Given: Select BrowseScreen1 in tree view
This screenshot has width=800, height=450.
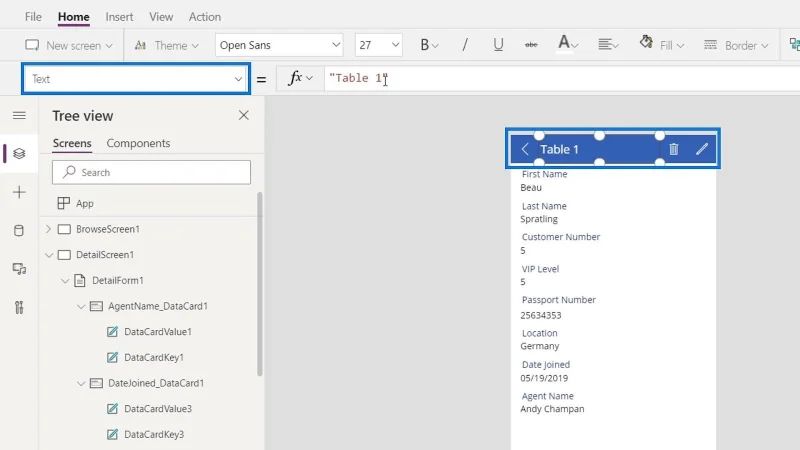Looking at the screenshot, I should point(108,229).
